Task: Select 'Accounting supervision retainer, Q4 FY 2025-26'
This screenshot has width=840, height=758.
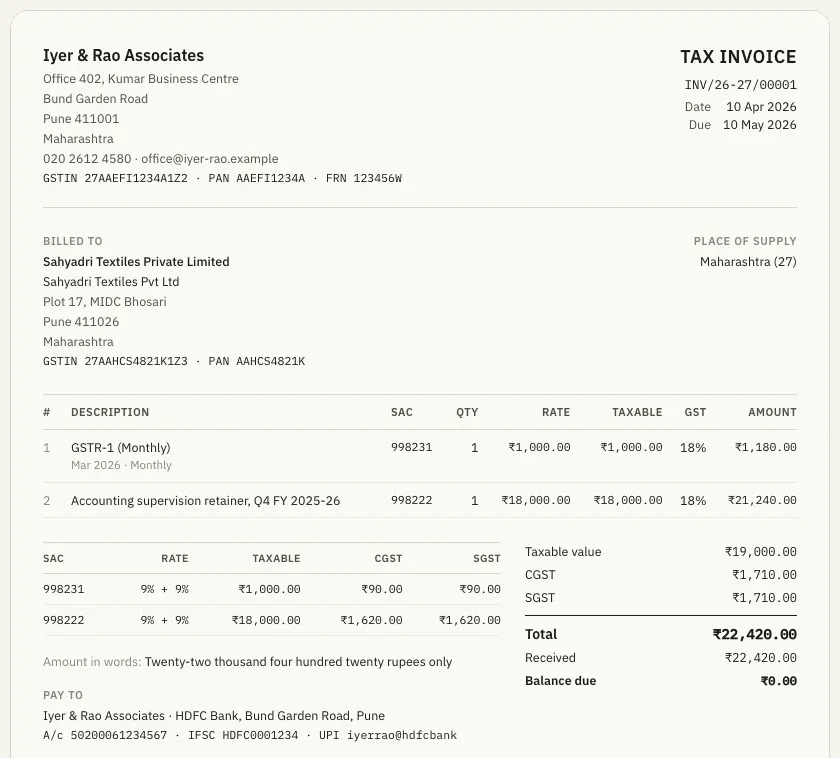Action: [205, 500]
